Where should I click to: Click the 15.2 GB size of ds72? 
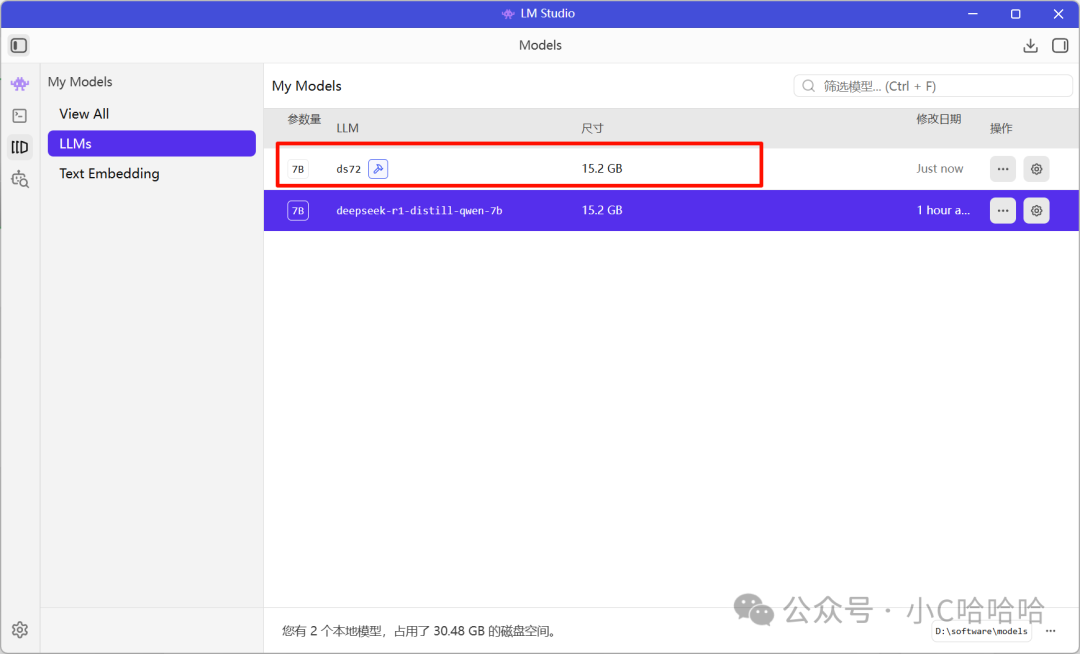pos(602,169)
